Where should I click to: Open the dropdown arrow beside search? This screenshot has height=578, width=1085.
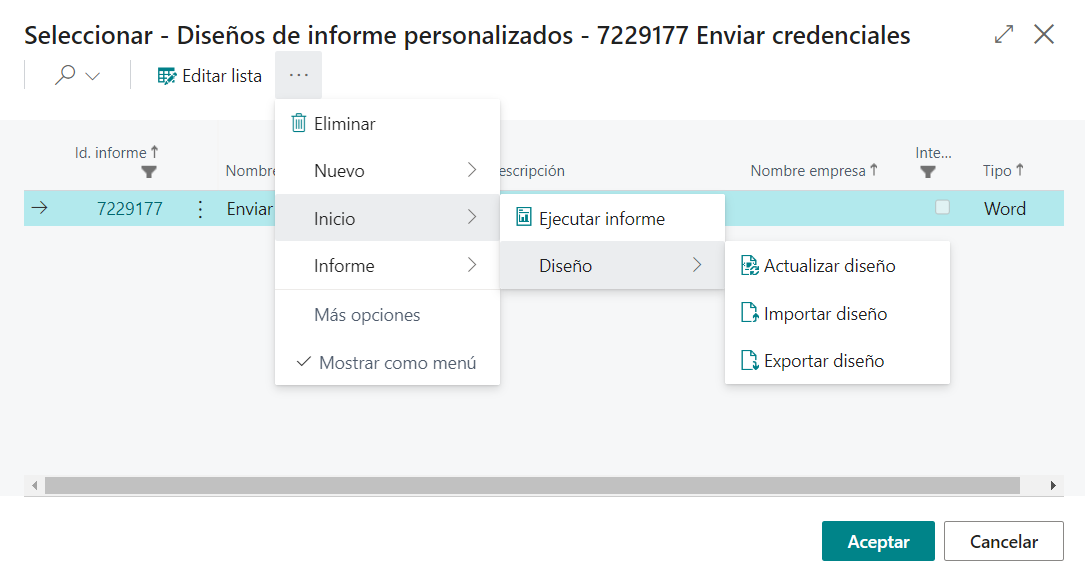click(93, 77)
